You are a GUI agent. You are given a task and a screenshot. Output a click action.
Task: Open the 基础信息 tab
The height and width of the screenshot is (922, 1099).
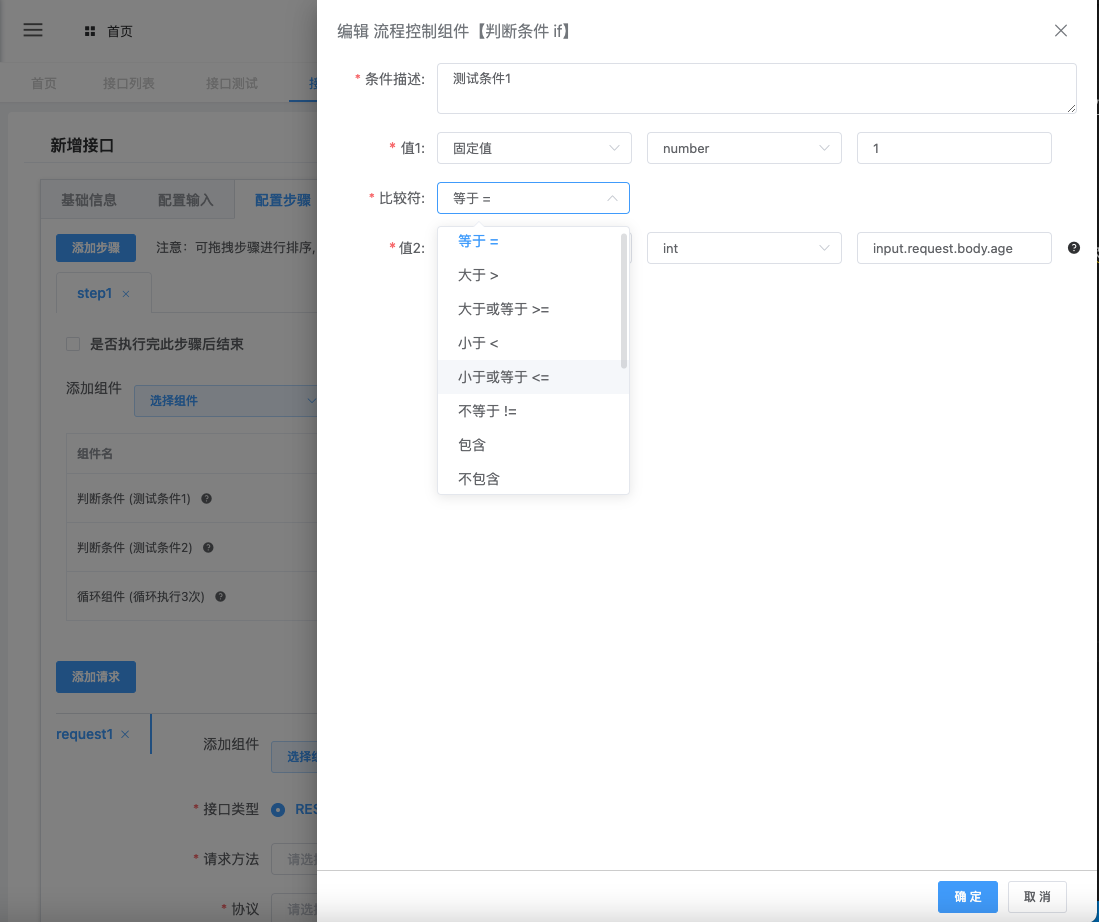[x=88, y=200]
